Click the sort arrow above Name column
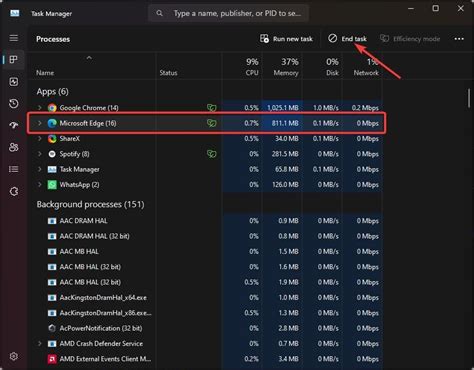 [89, 58]
